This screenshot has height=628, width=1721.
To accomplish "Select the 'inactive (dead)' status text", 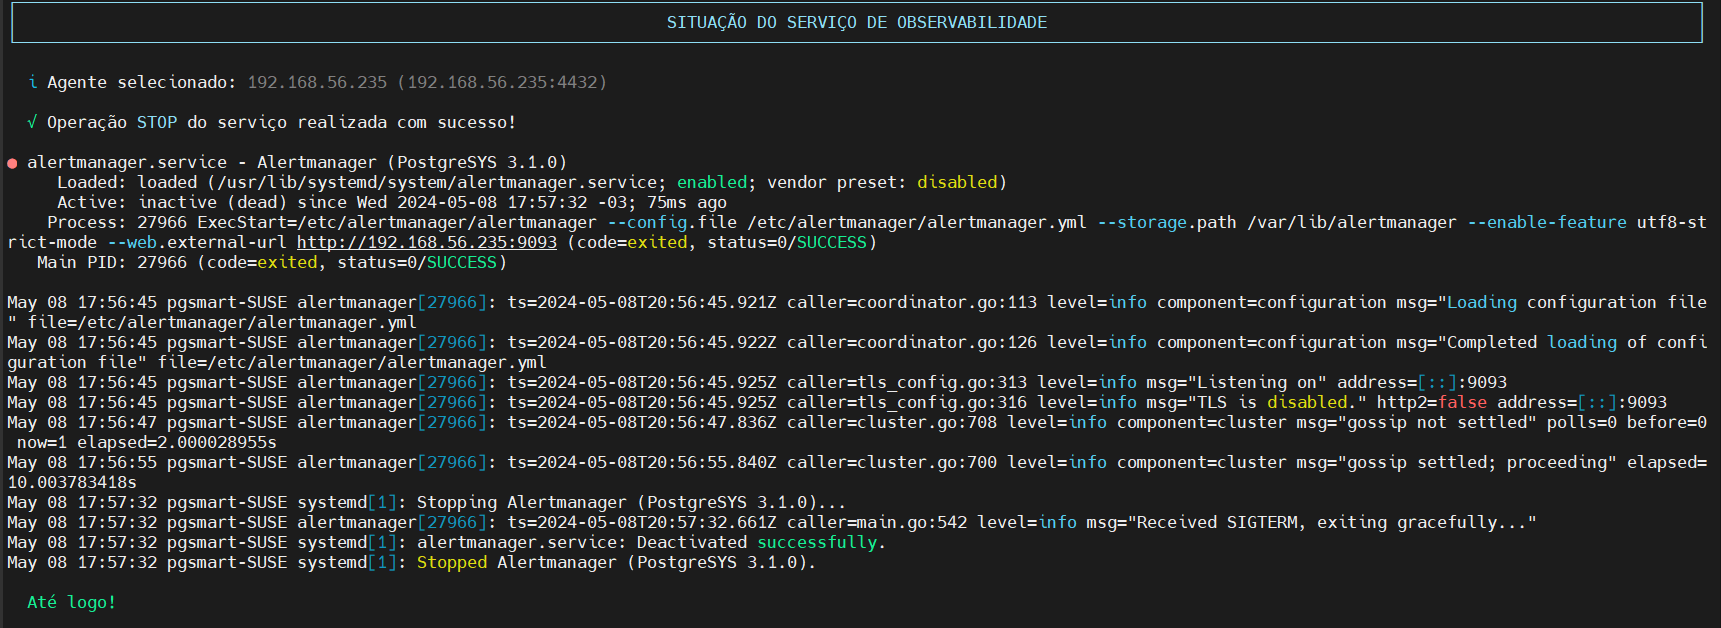I will pos(212,202).
